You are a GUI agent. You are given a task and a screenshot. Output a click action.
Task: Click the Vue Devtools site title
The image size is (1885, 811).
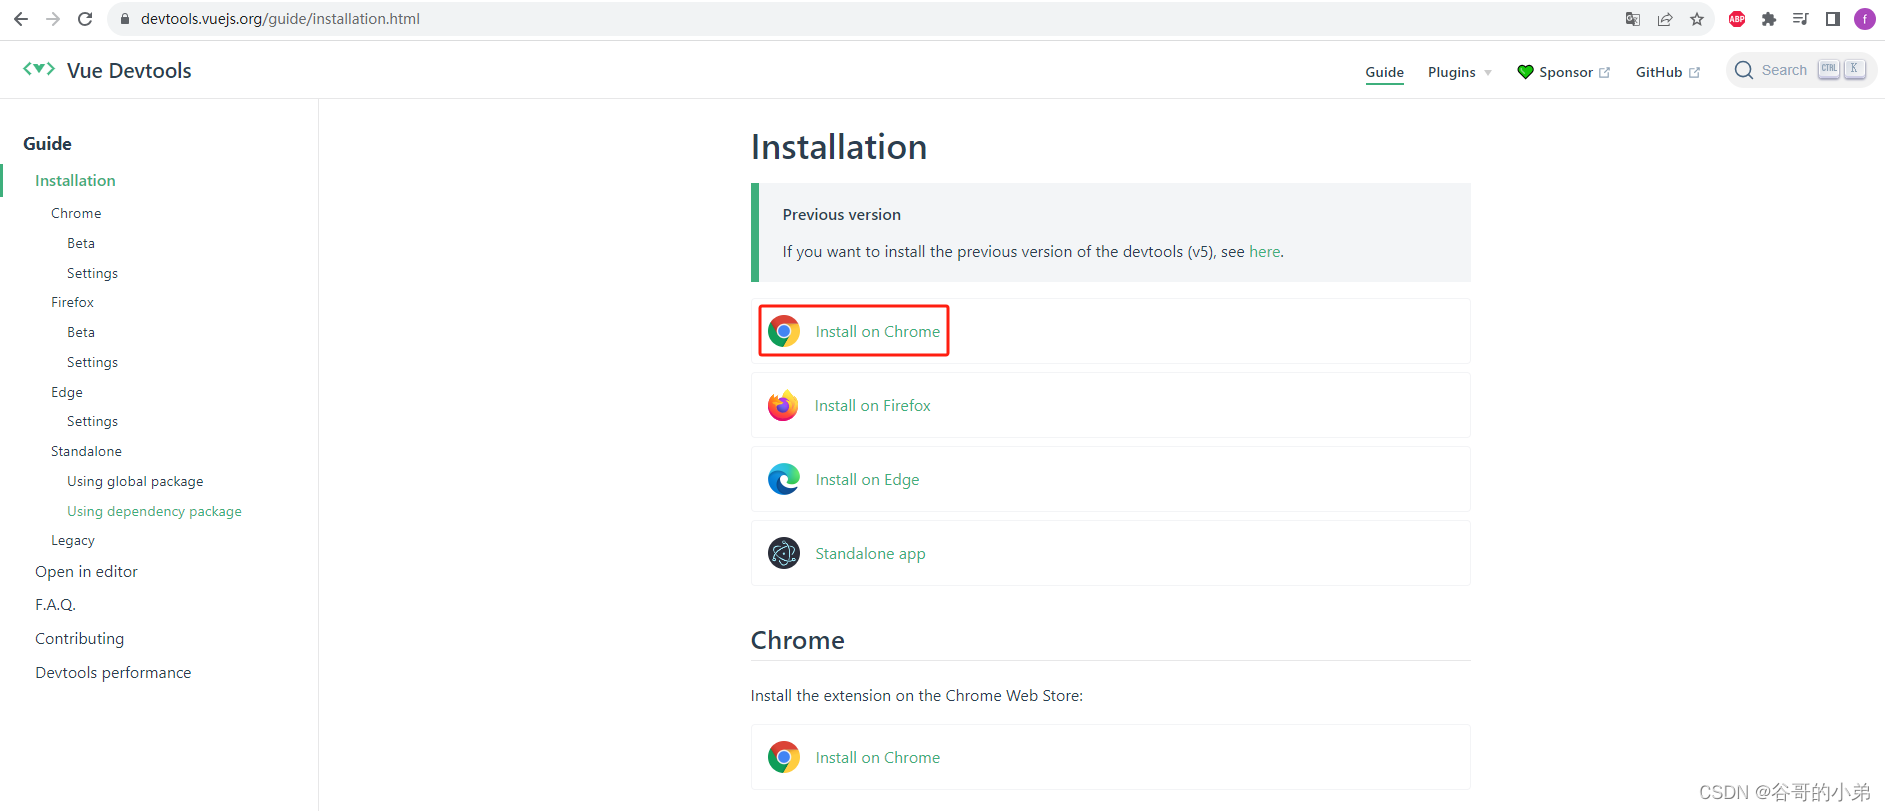point(129,70)
